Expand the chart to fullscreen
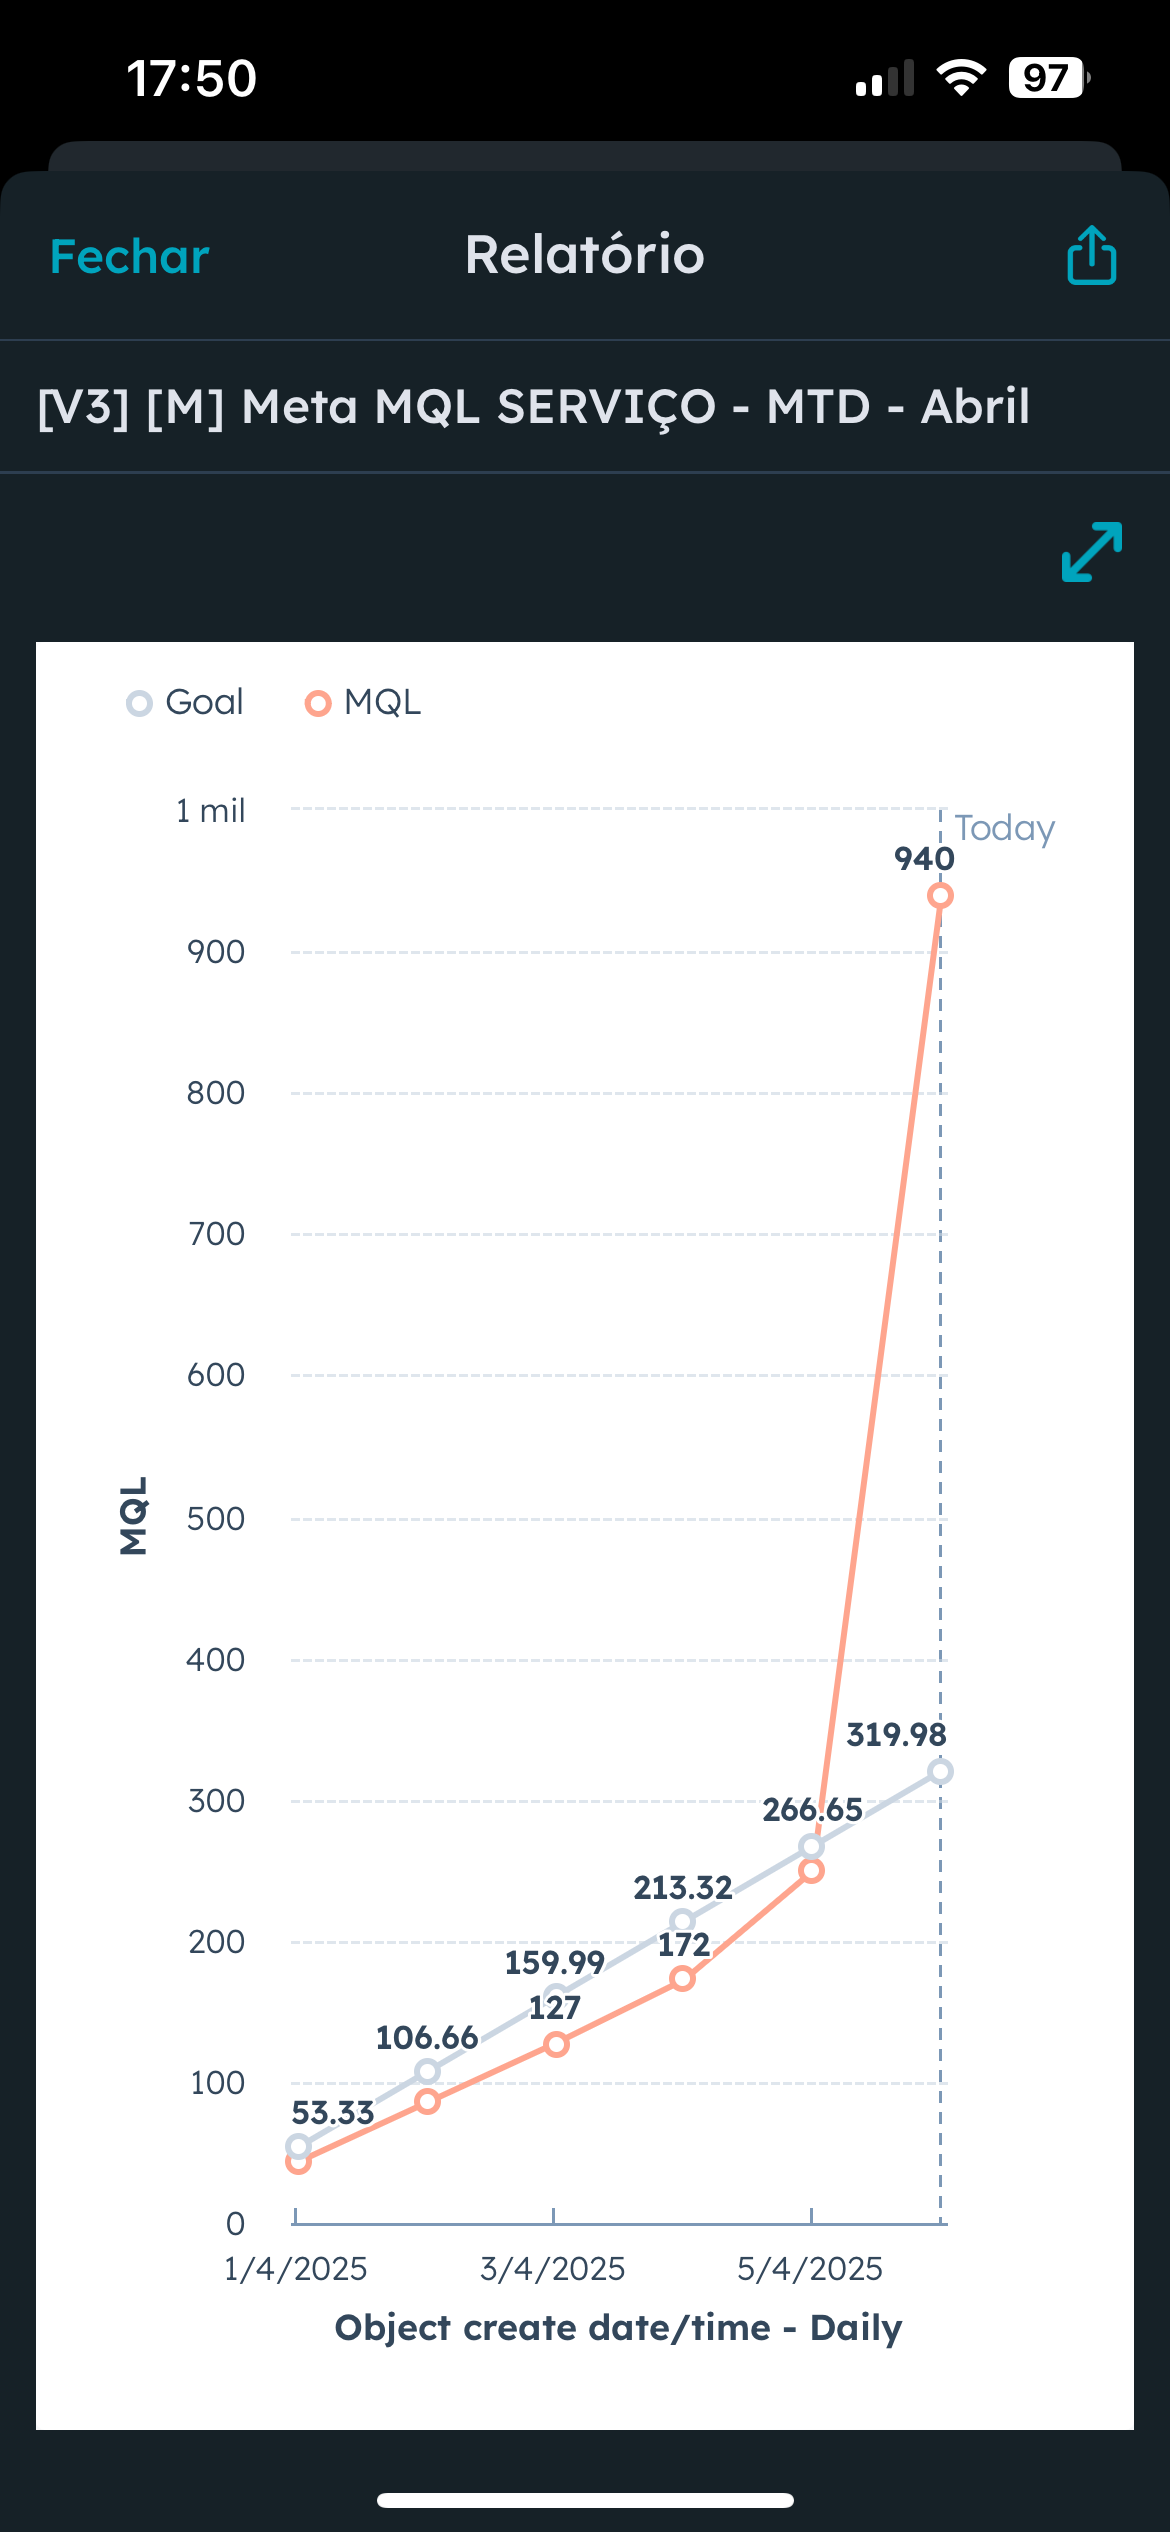This screenshot has height=2532, width=1170. (x=1091, y=551)
